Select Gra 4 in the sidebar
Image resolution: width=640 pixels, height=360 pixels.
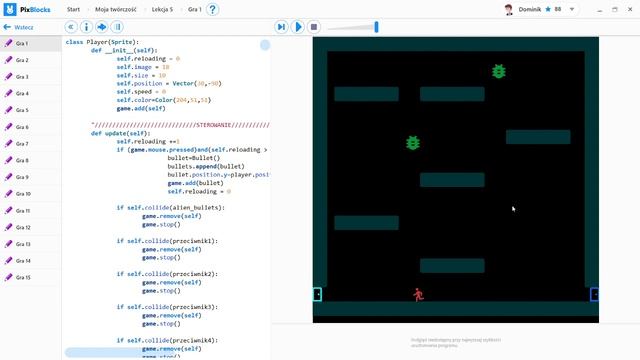(x=31, y=93)
